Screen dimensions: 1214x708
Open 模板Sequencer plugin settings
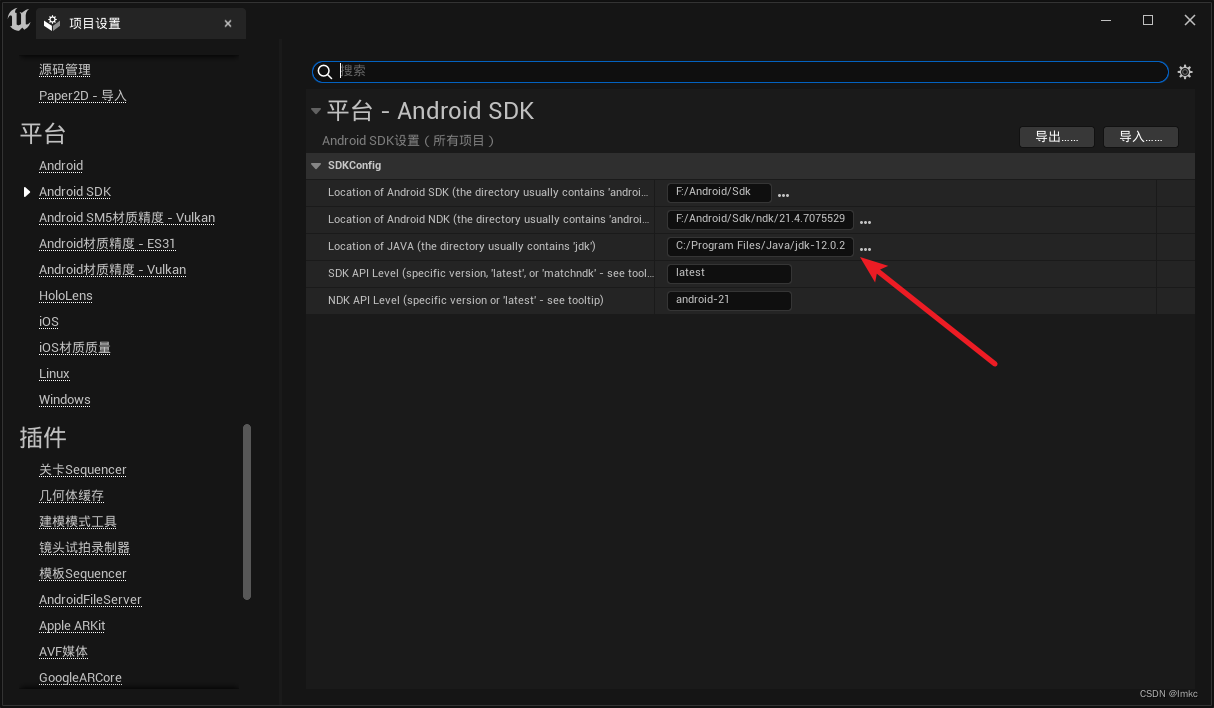tap(83, 574)
